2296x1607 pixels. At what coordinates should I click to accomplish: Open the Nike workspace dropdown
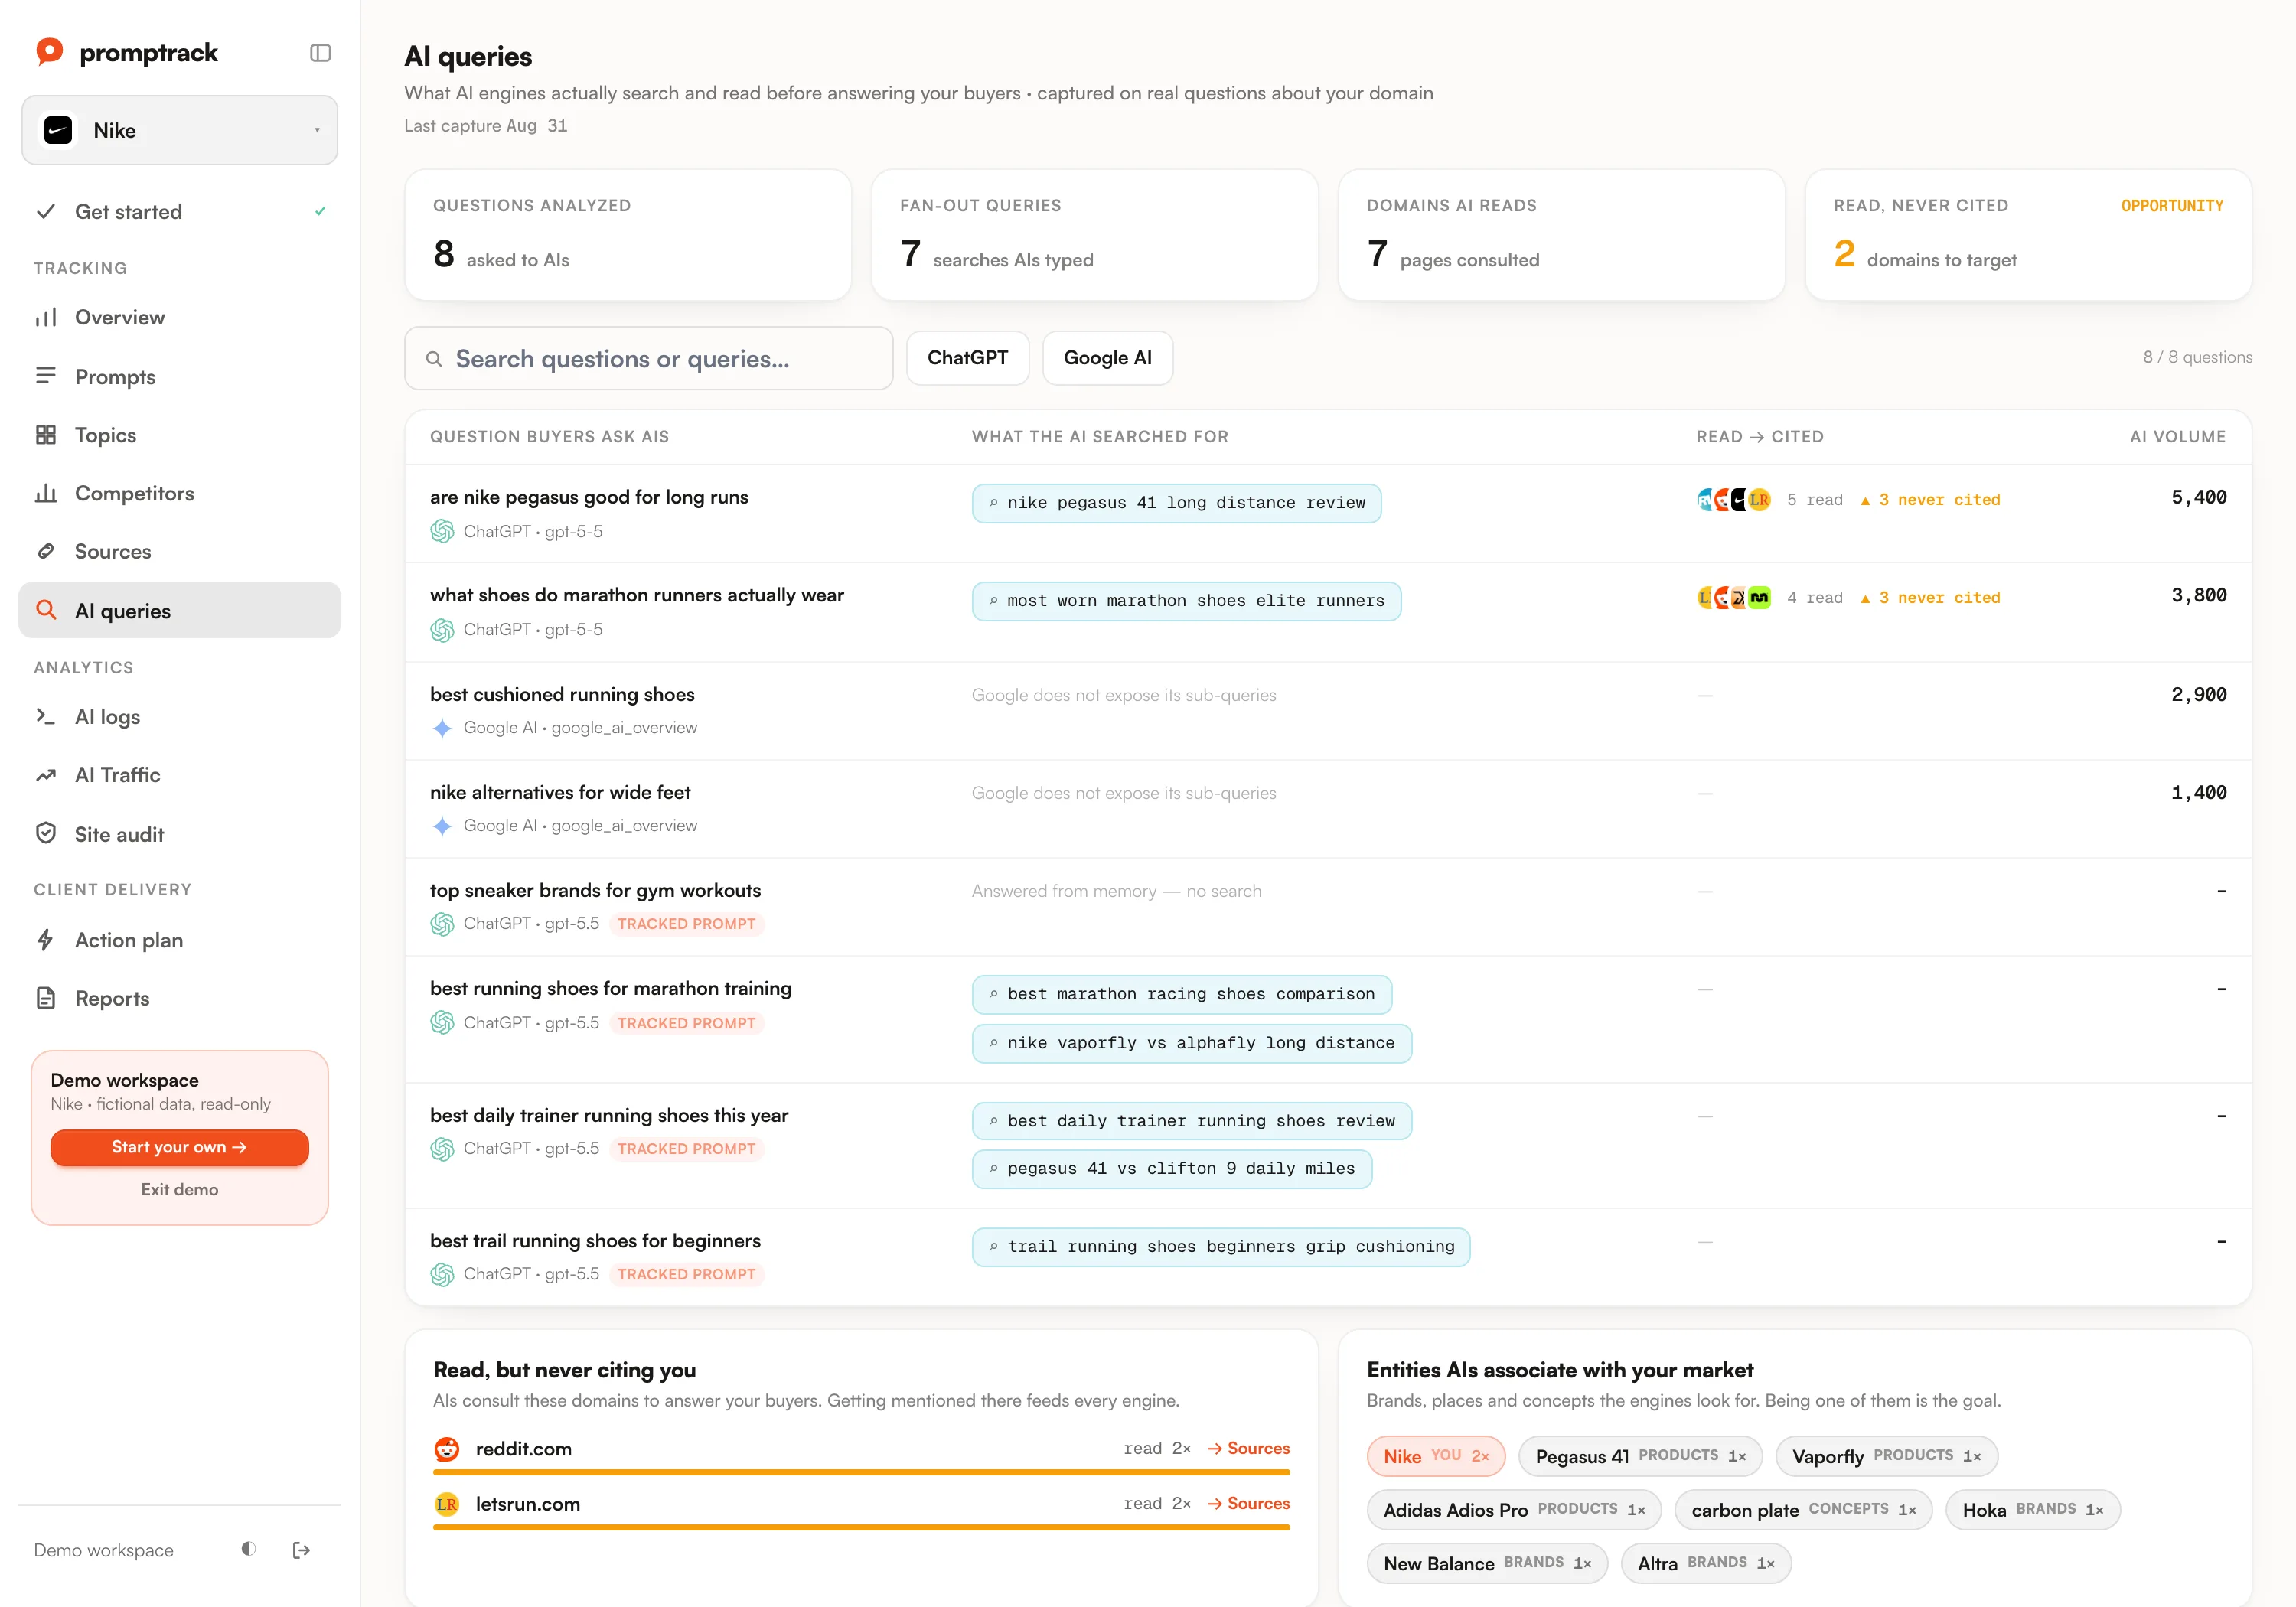(x=180, y=130)
